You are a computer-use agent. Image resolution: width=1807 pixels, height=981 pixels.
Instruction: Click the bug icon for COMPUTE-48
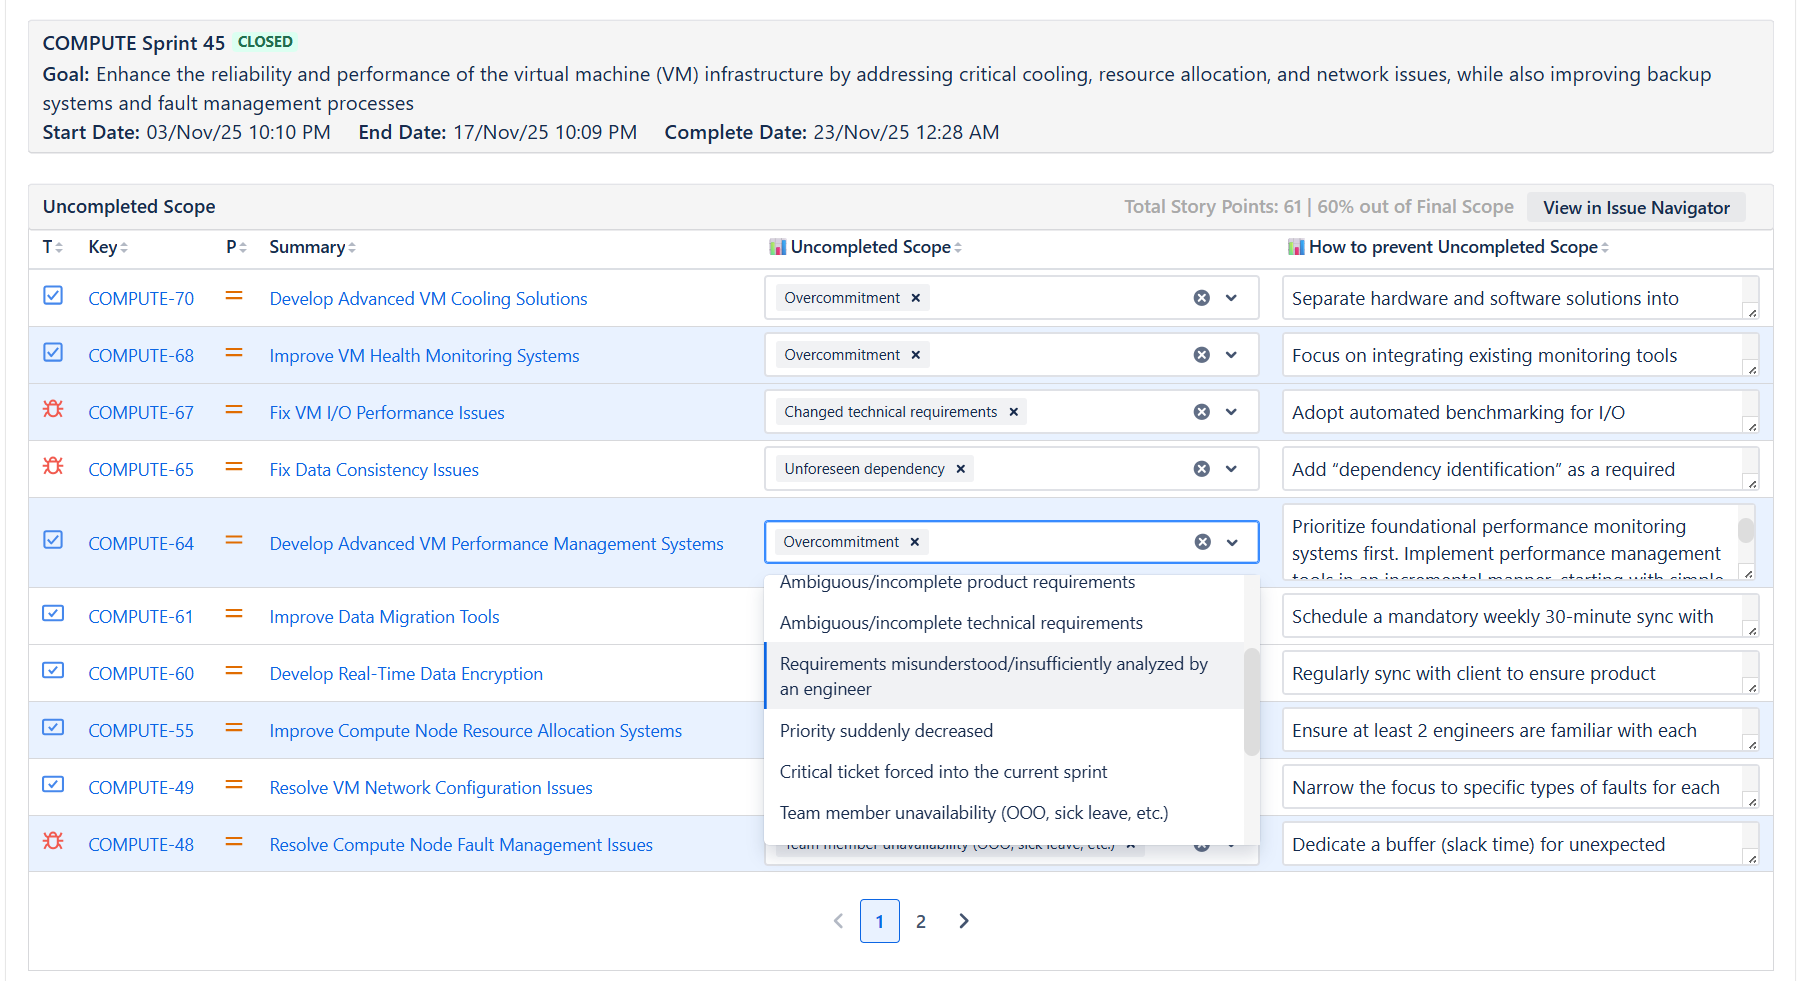pos(53,842)
